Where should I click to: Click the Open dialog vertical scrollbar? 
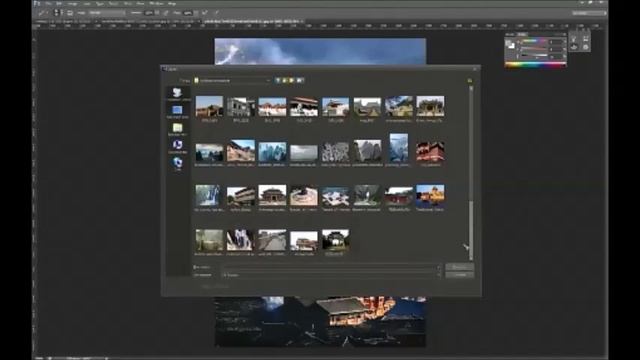(471, 173)
